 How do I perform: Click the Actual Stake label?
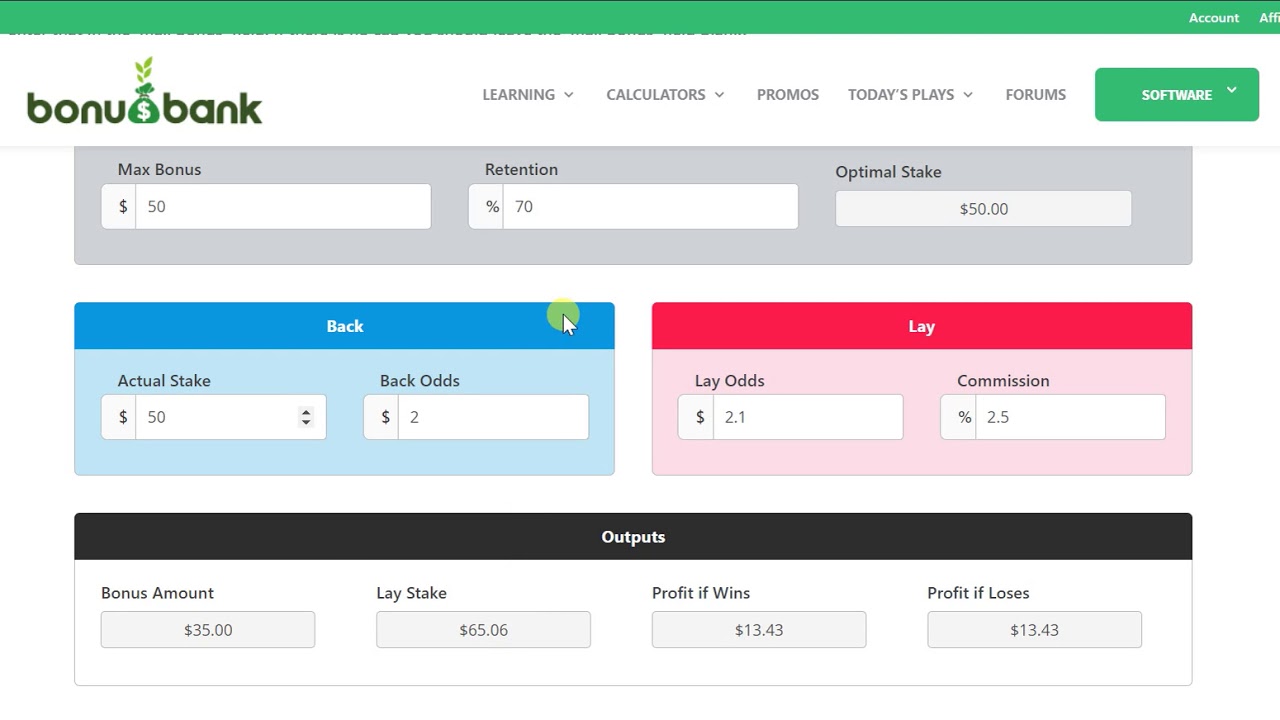pyautogui.click(x=164, y=381)
